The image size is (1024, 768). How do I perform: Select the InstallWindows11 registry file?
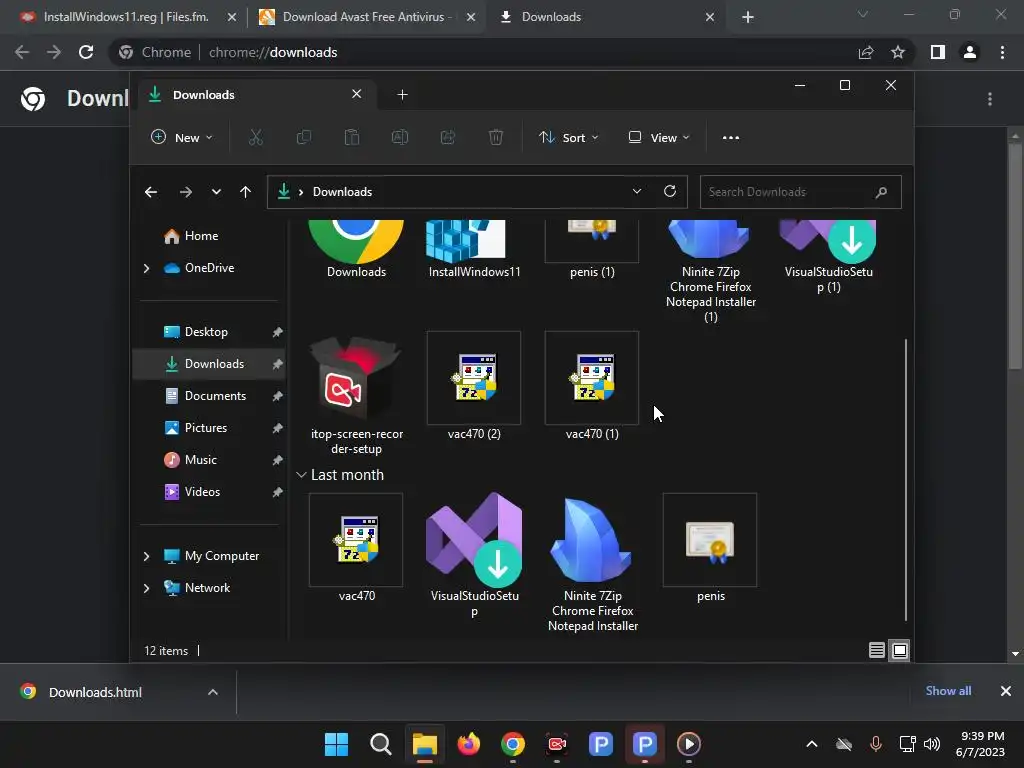click(474, 249)
